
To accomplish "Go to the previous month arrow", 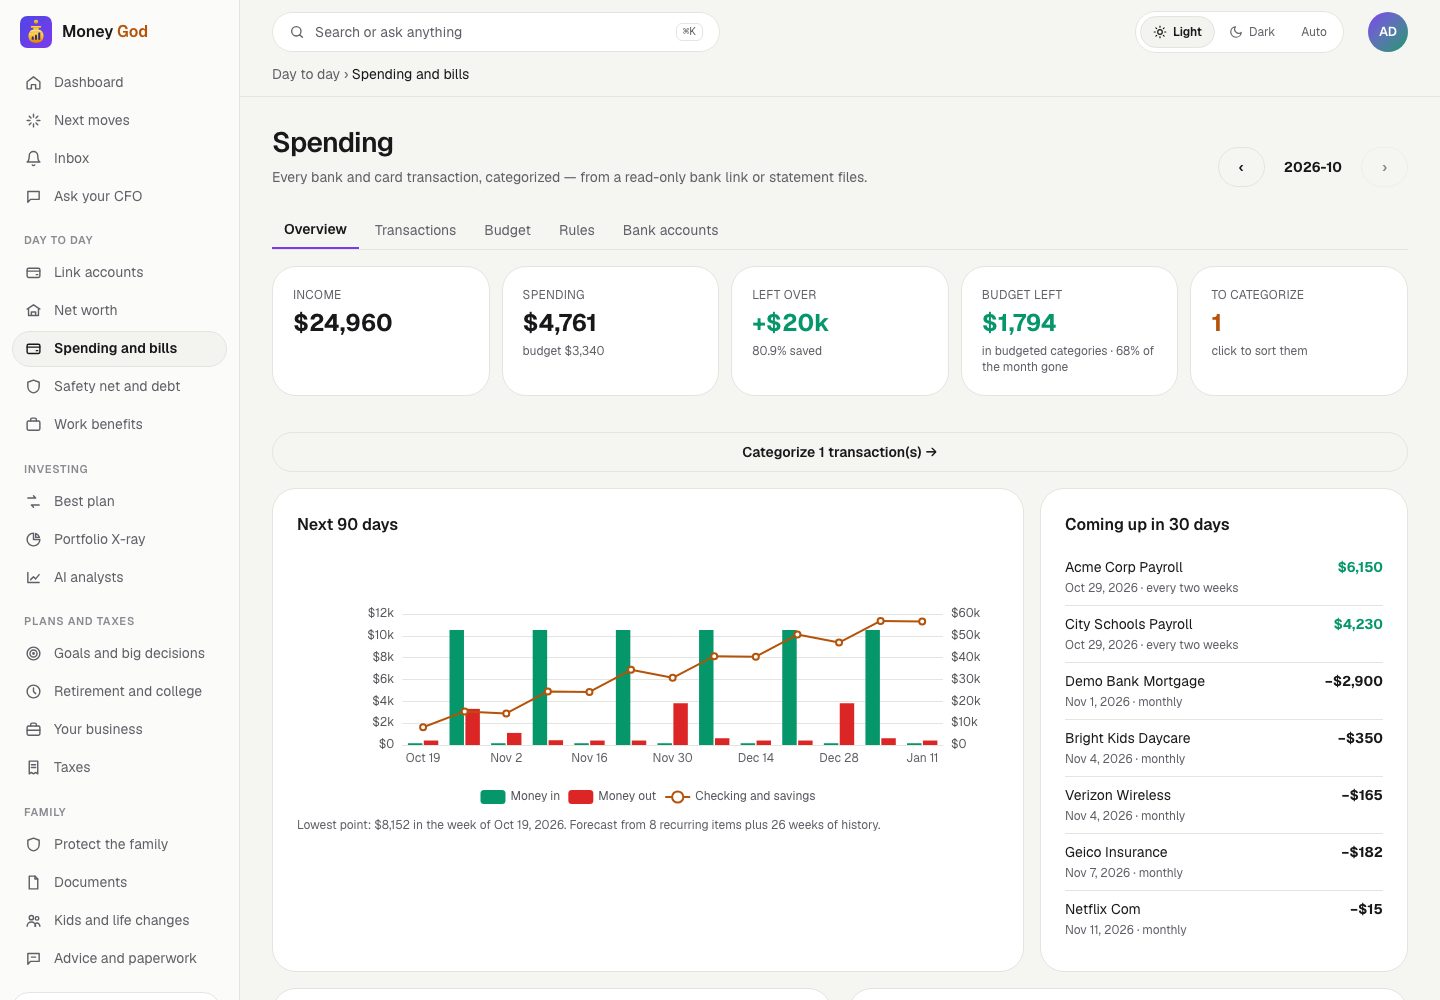I will tap(1241, 167).
